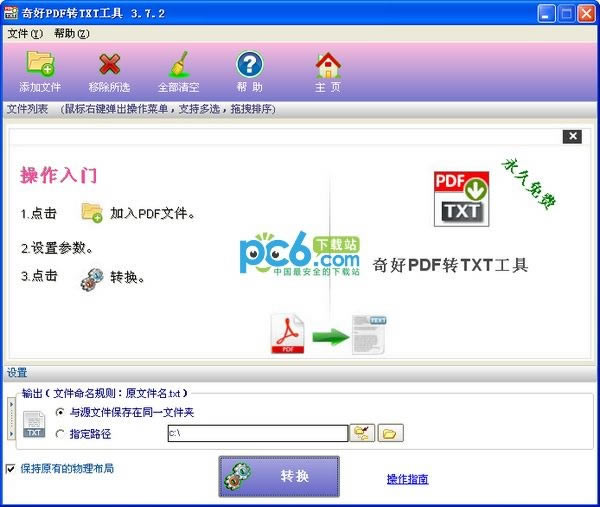Click the folder icon next to 1.点击
Image resolution: width=600 pixels, height=507 pixels.
(x=92, y=213)
